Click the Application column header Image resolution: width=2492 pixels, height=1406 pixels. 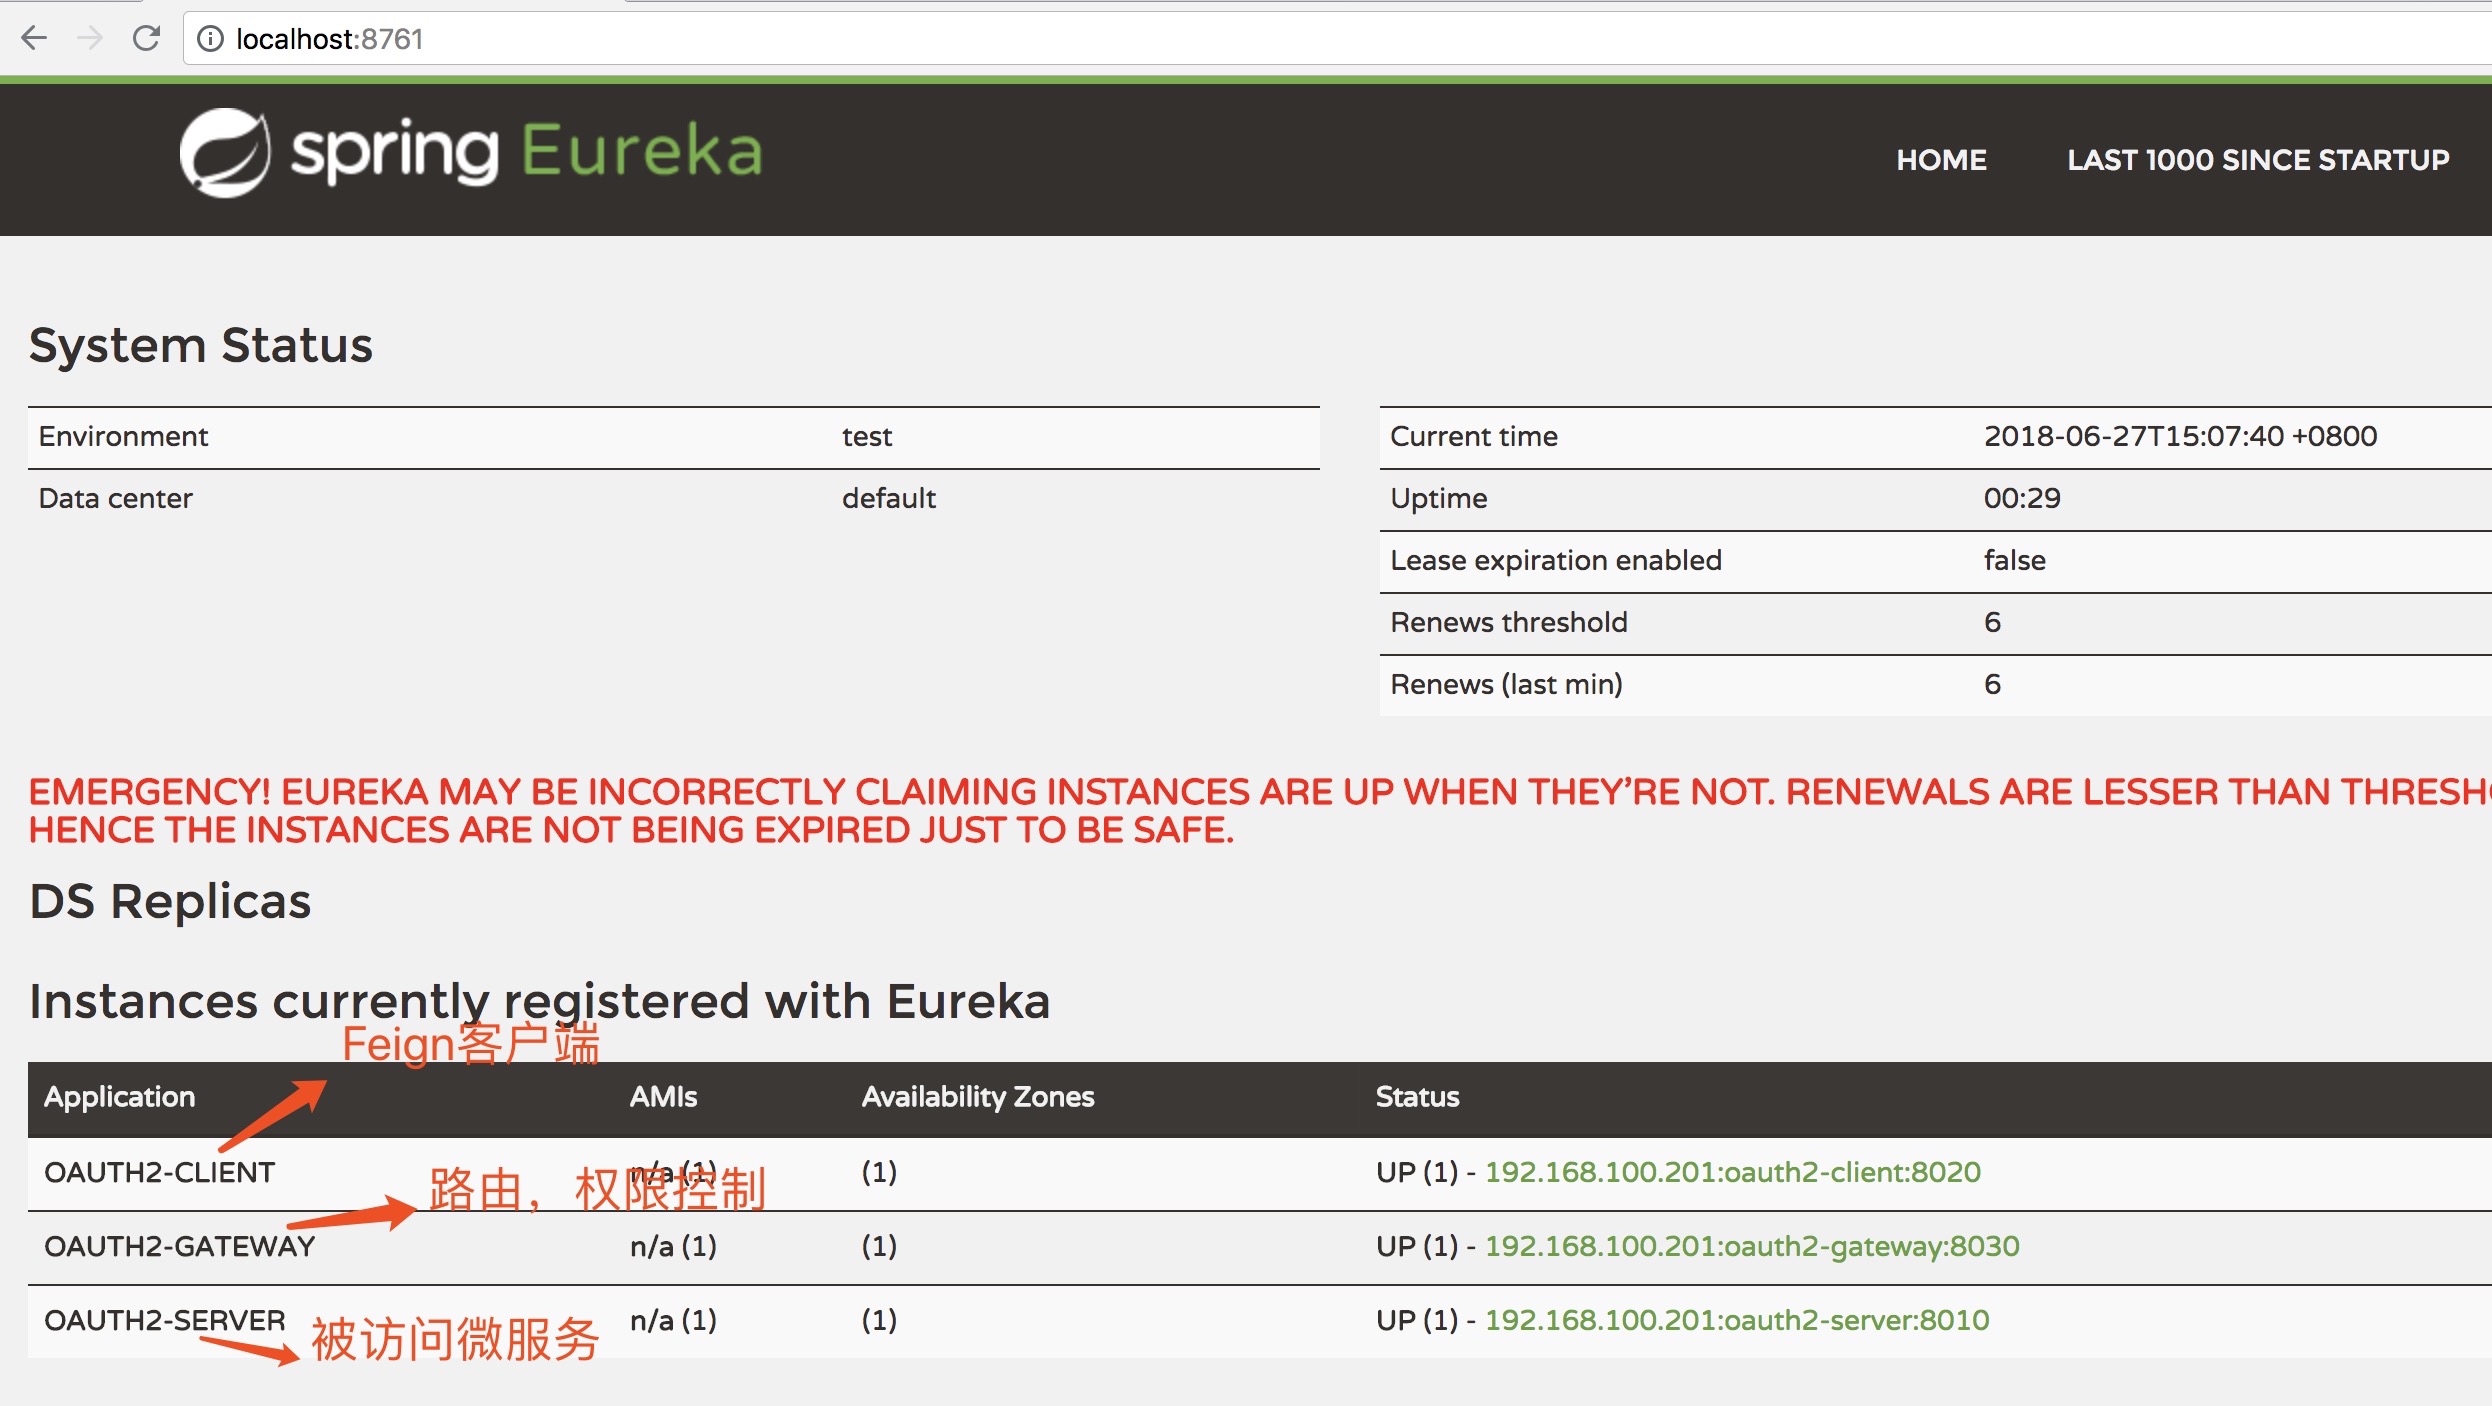[x=119, y=1096]
